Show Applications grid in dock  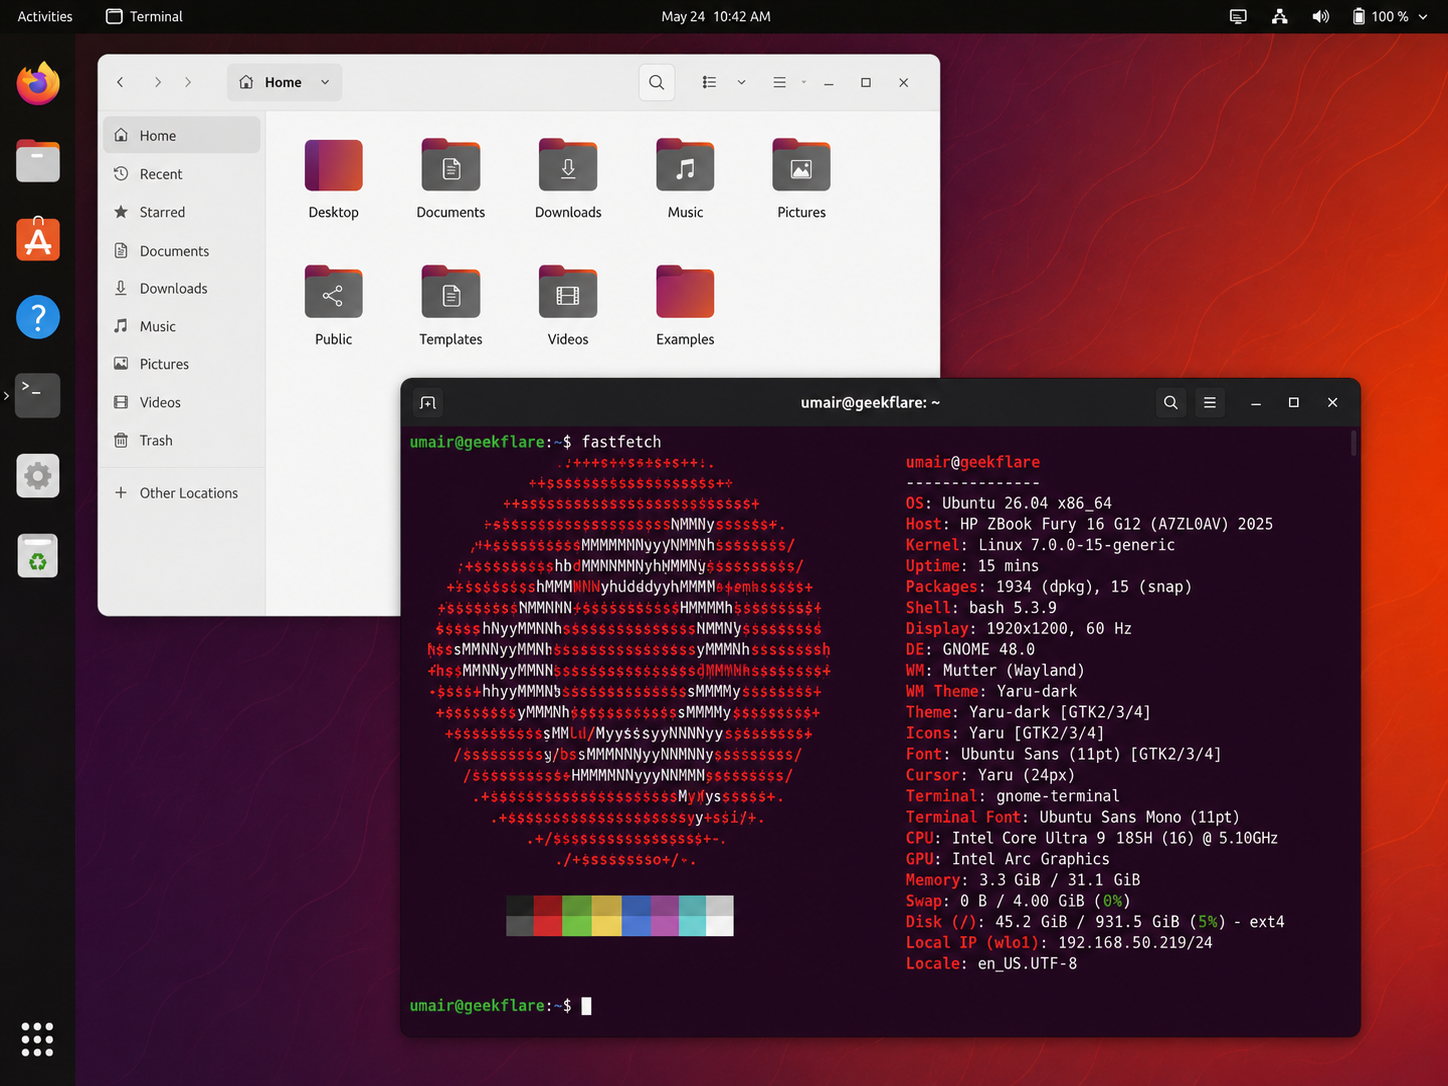(37, 1039)
